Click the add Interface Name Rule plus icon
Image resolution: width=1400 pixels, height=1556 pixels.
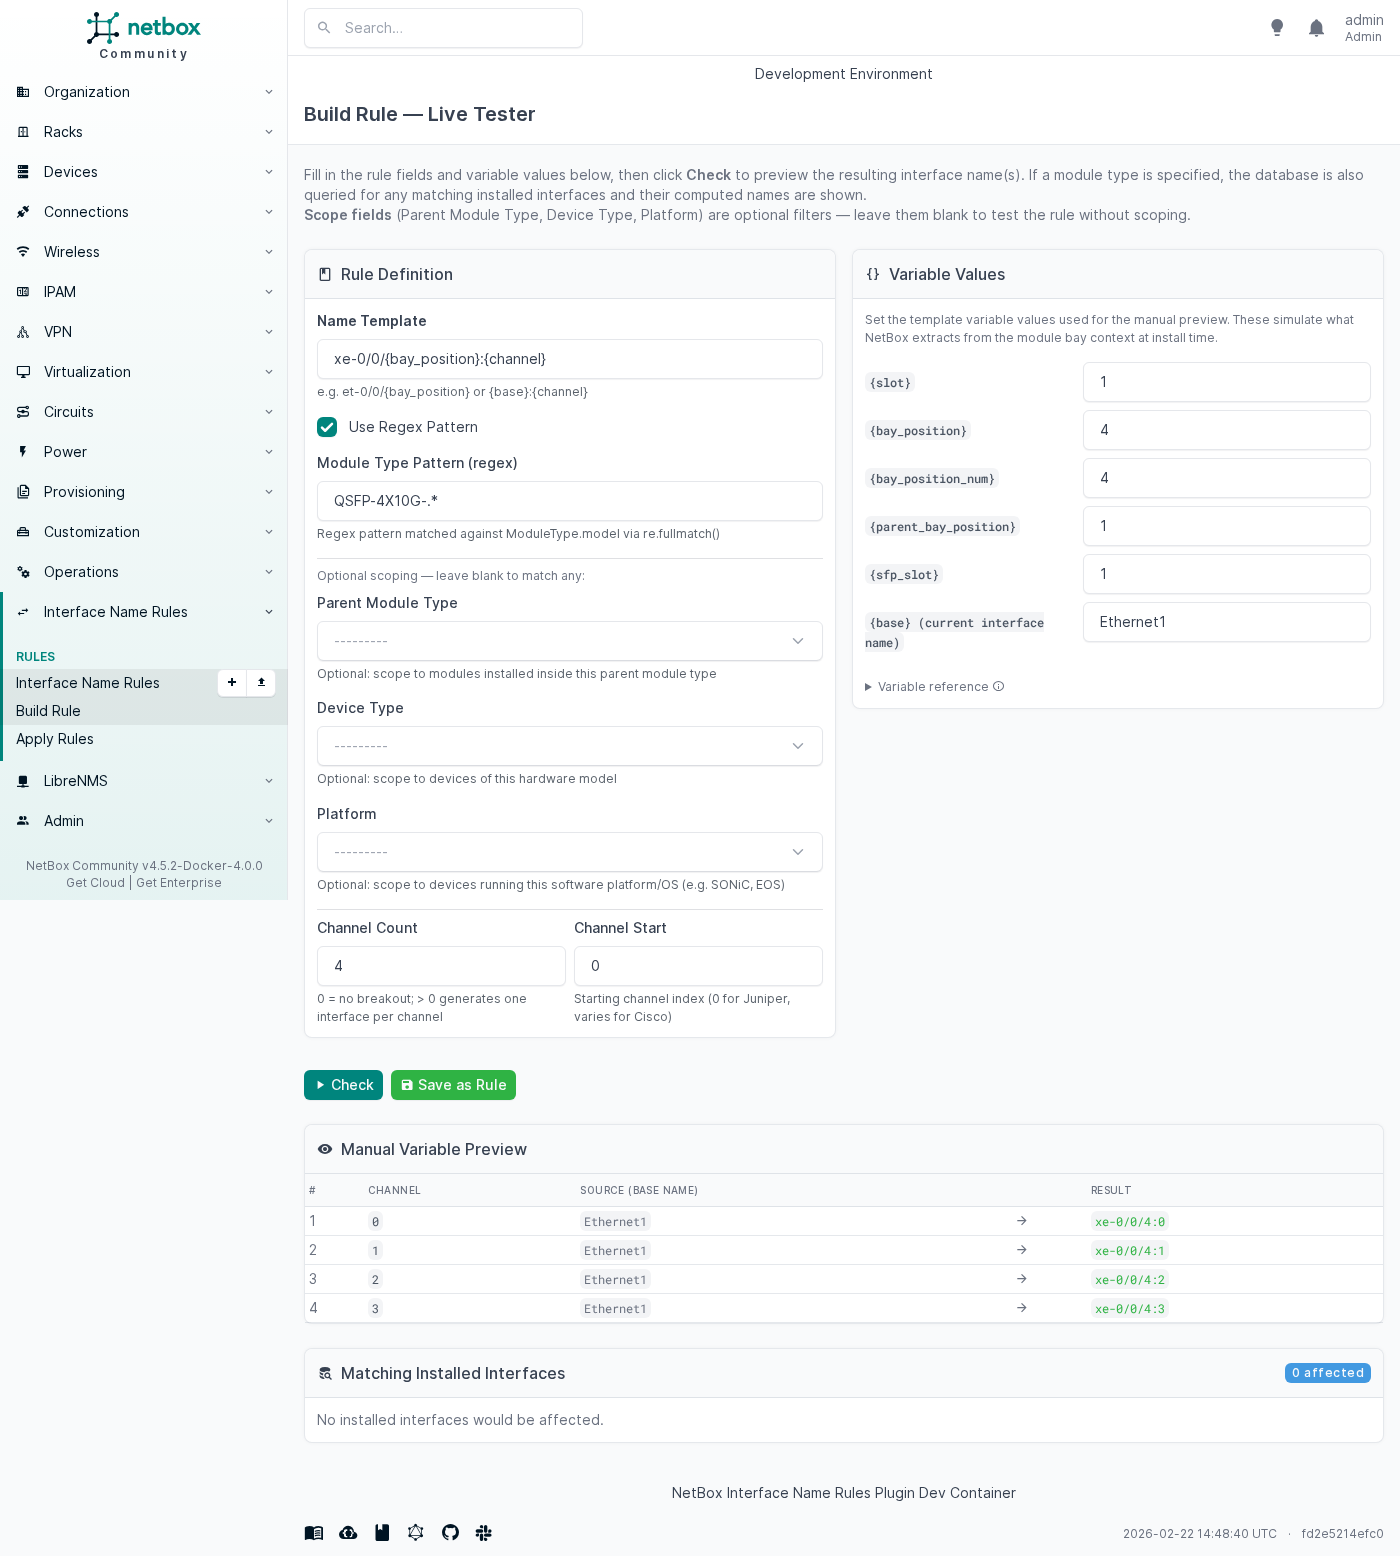(x=232, y=682)
